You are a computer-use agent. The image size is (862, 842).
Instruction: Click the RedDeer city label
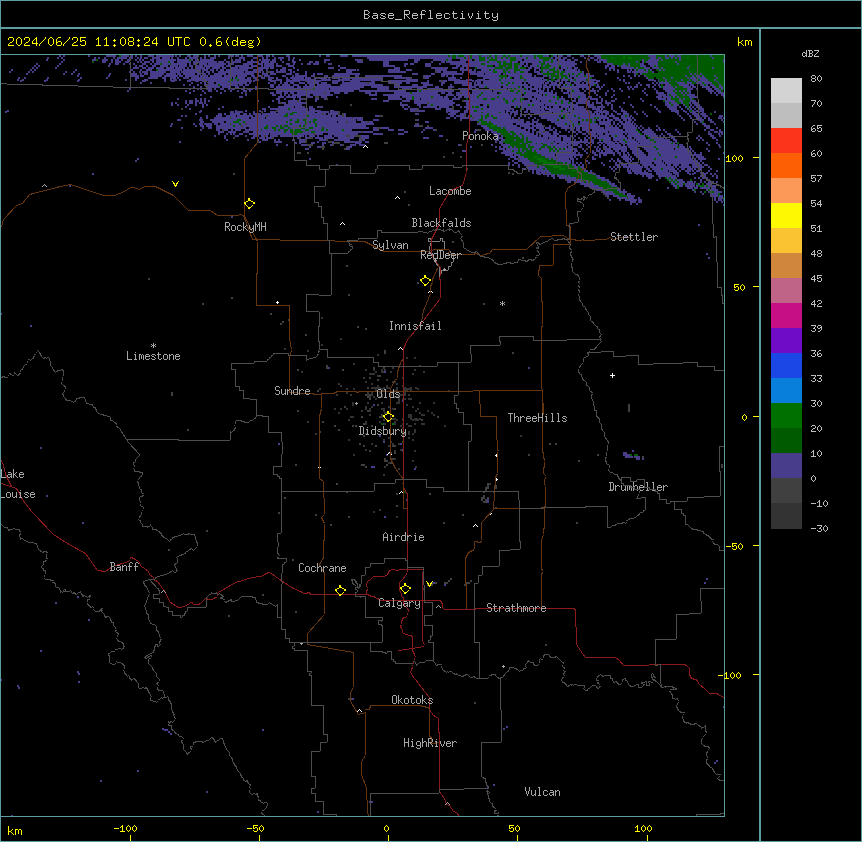[440, 255]
